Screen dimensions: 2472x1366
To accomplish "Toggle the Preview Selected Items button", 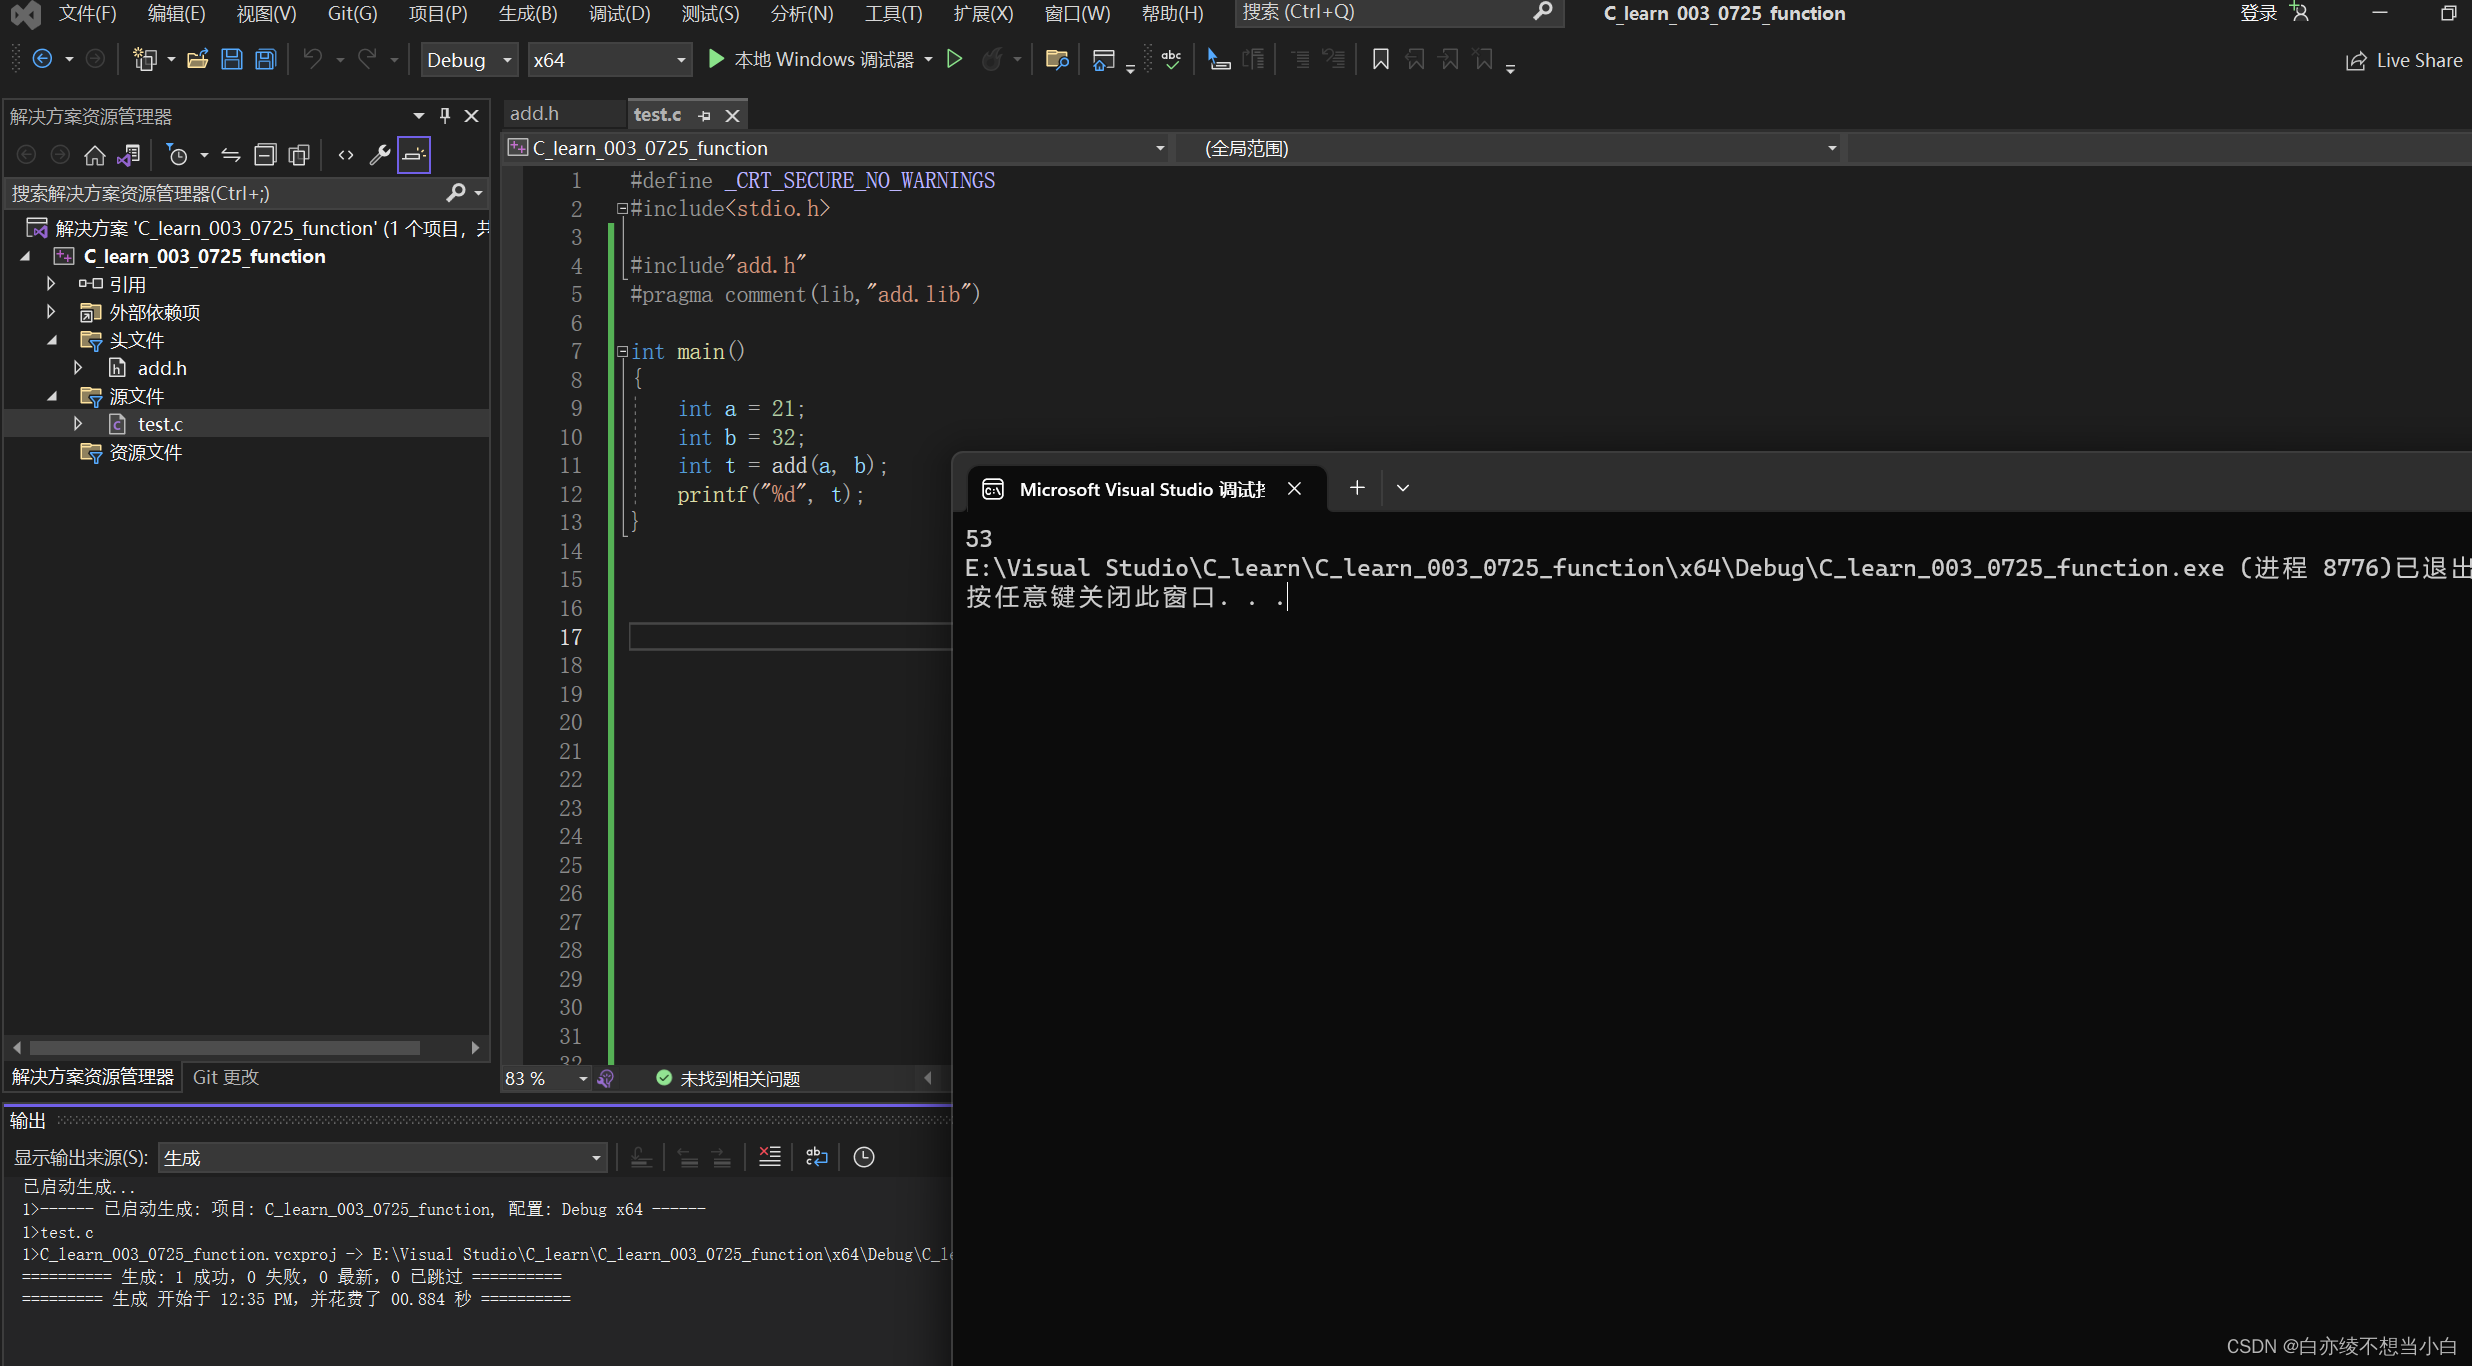I will pyautogui.click(x=414, y=155).
